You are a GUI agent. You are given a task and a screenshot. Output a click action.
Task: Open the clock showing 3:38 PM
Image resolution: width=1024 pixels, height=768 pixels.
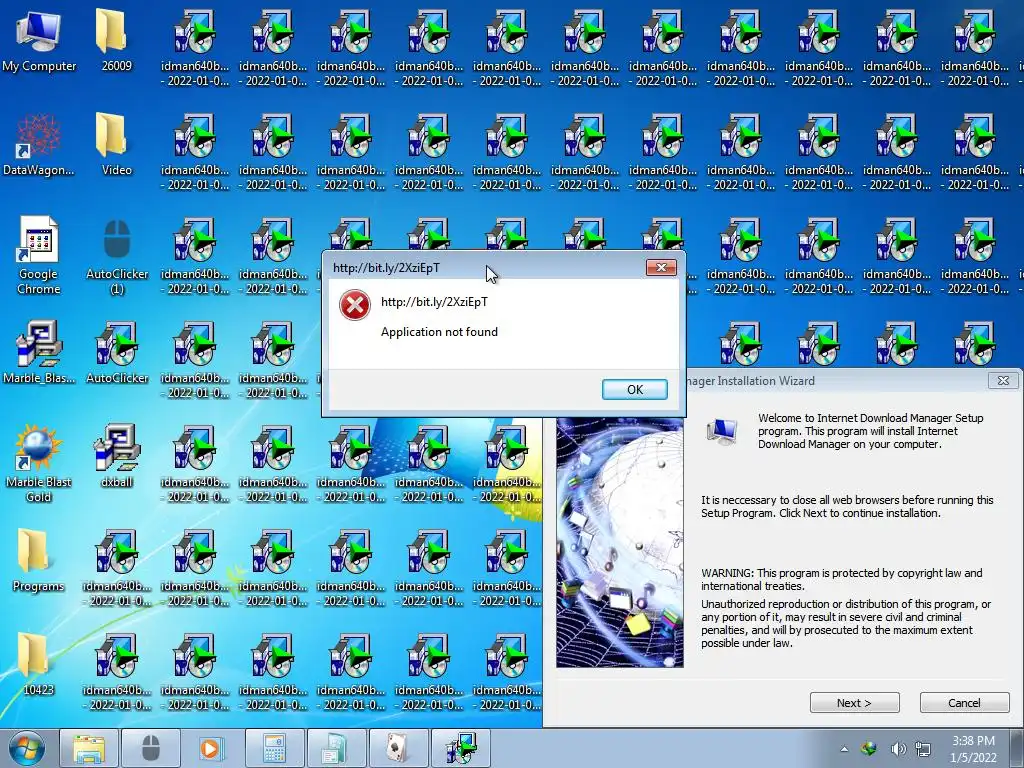973,749
